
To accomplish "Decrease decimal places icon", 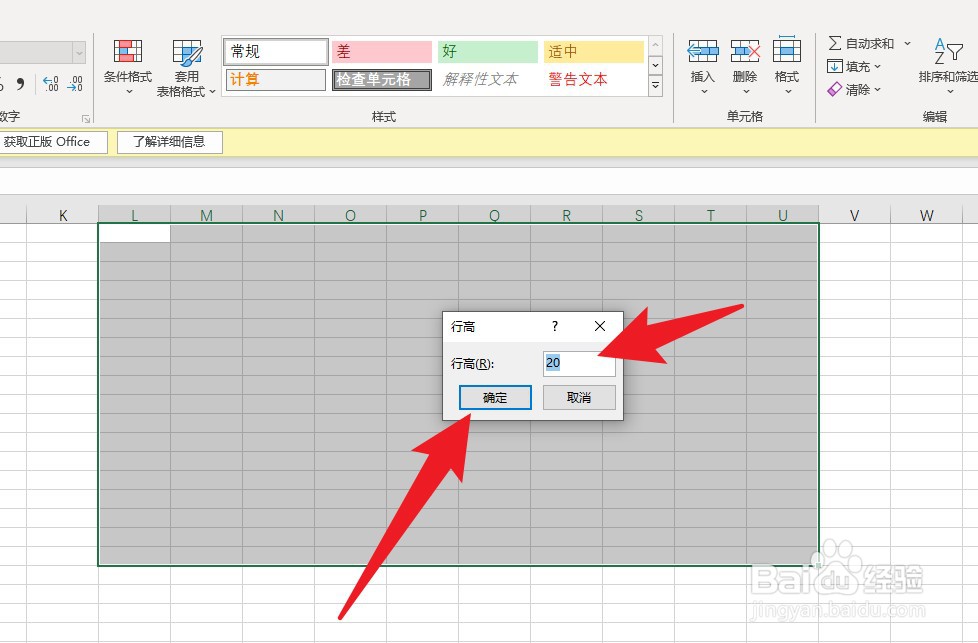I will pyautogui.click(x=75, y=83).
